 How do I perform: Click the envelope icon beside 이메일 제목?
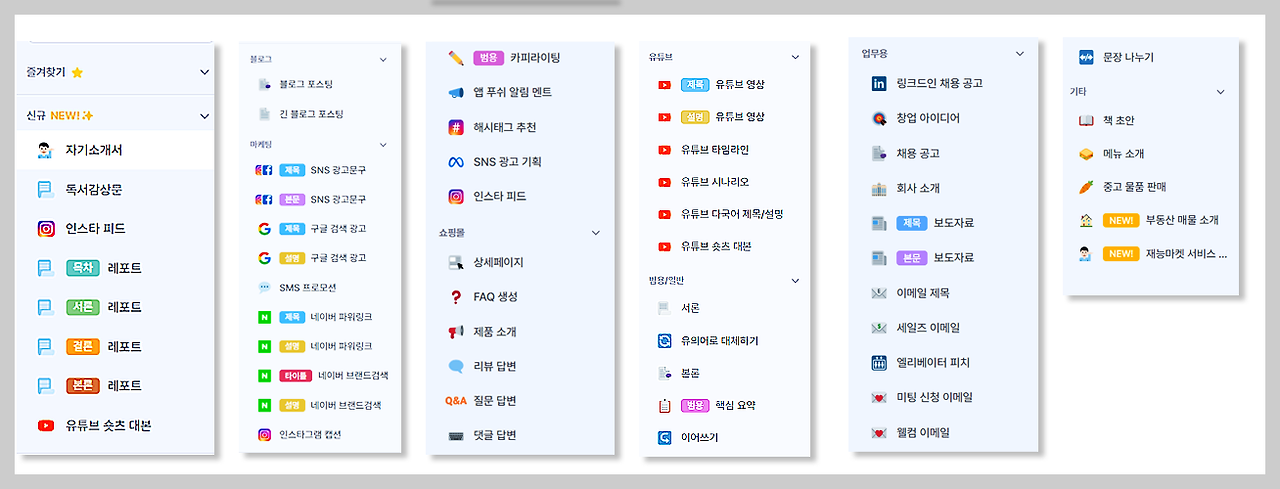(x=879, y=293)
